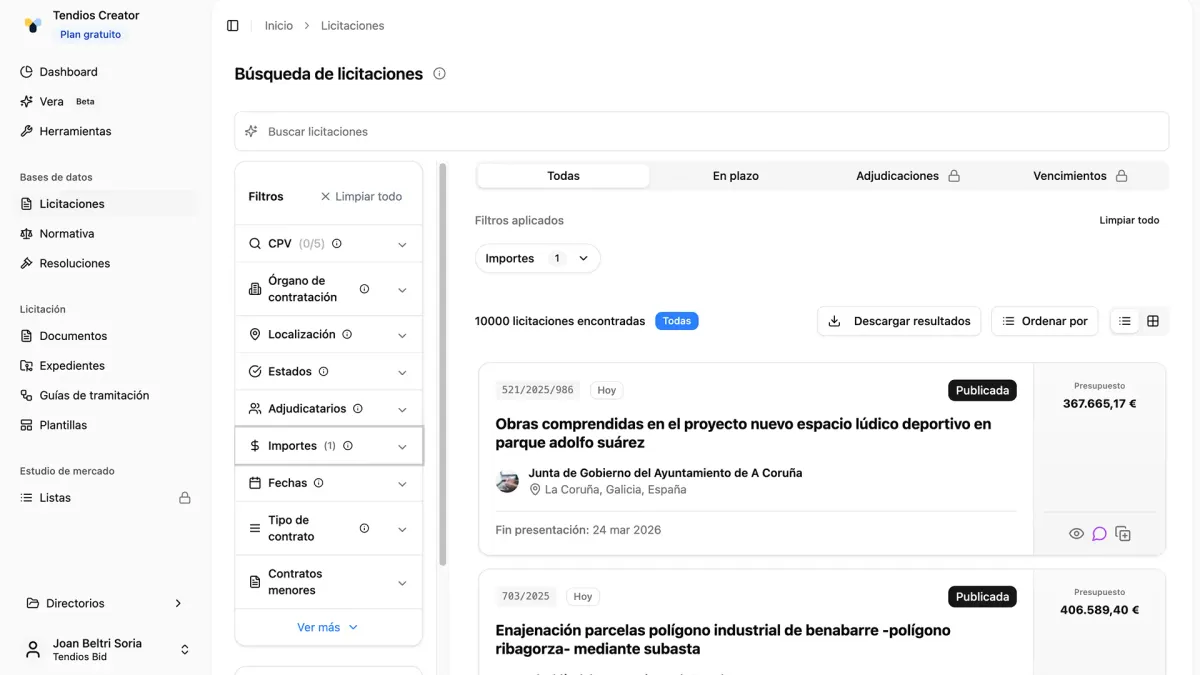This screenshot has height=675, width=1200.
Task: Open the Importes filter chip dropdown
Action: point(537,258)
